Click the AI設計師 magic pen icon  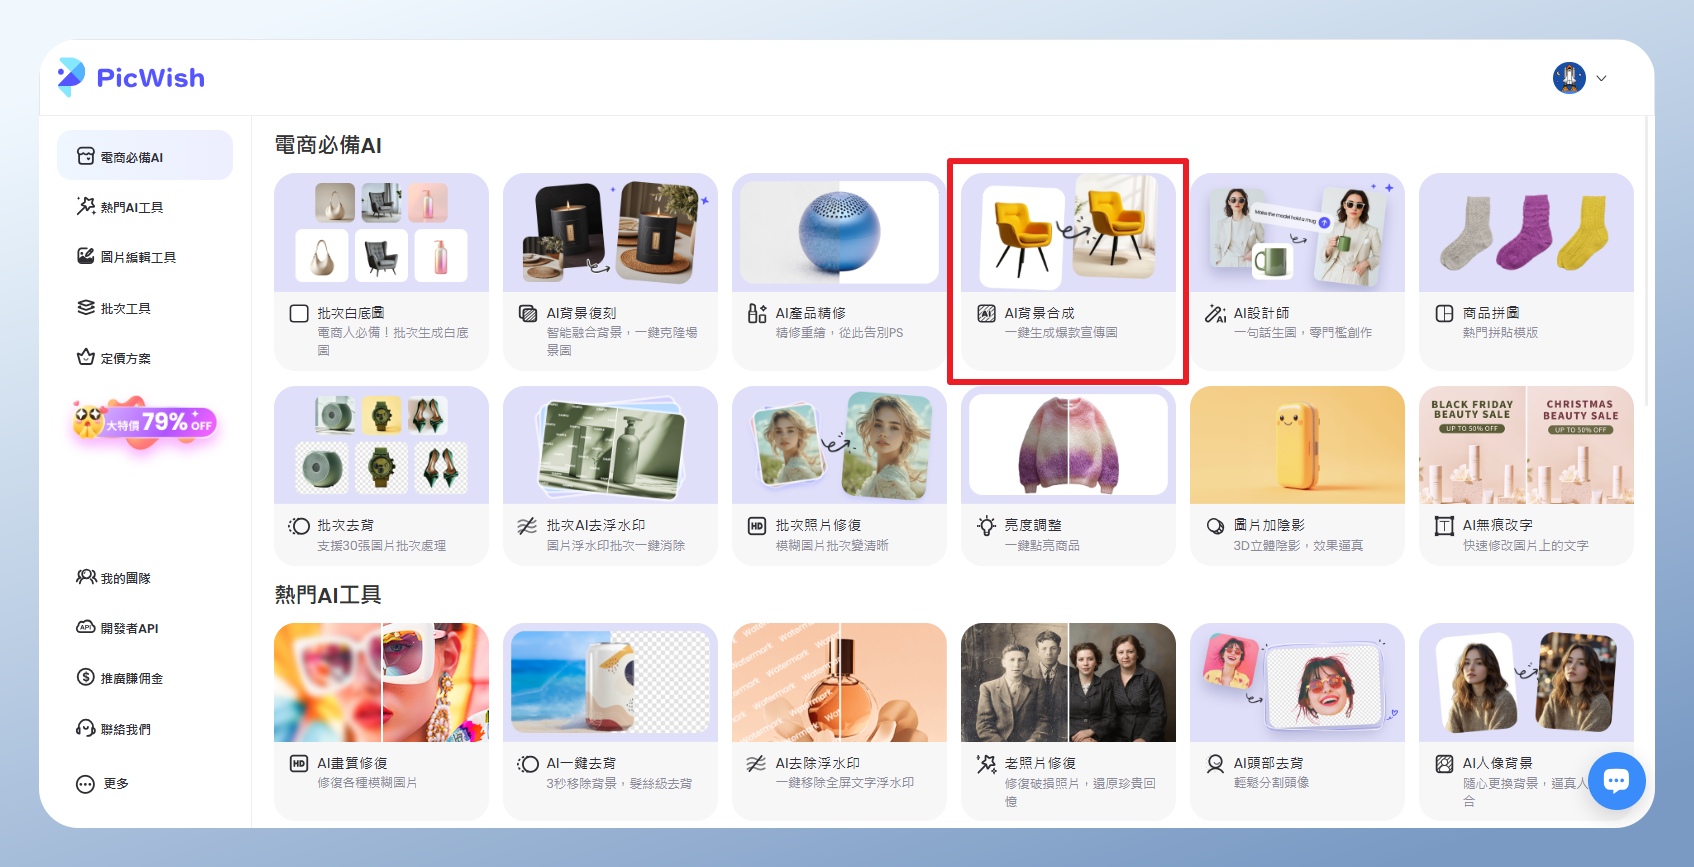(1215, 314)
